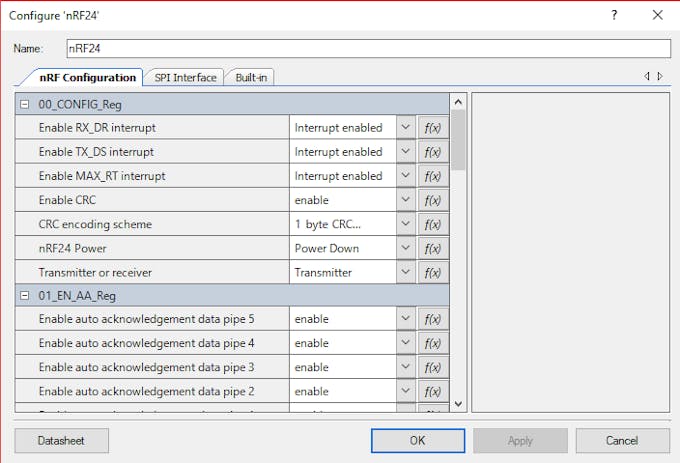Collapse the 01_EN_AA_Reg section
Screen dimensions: 680x463
click(25, 296)
